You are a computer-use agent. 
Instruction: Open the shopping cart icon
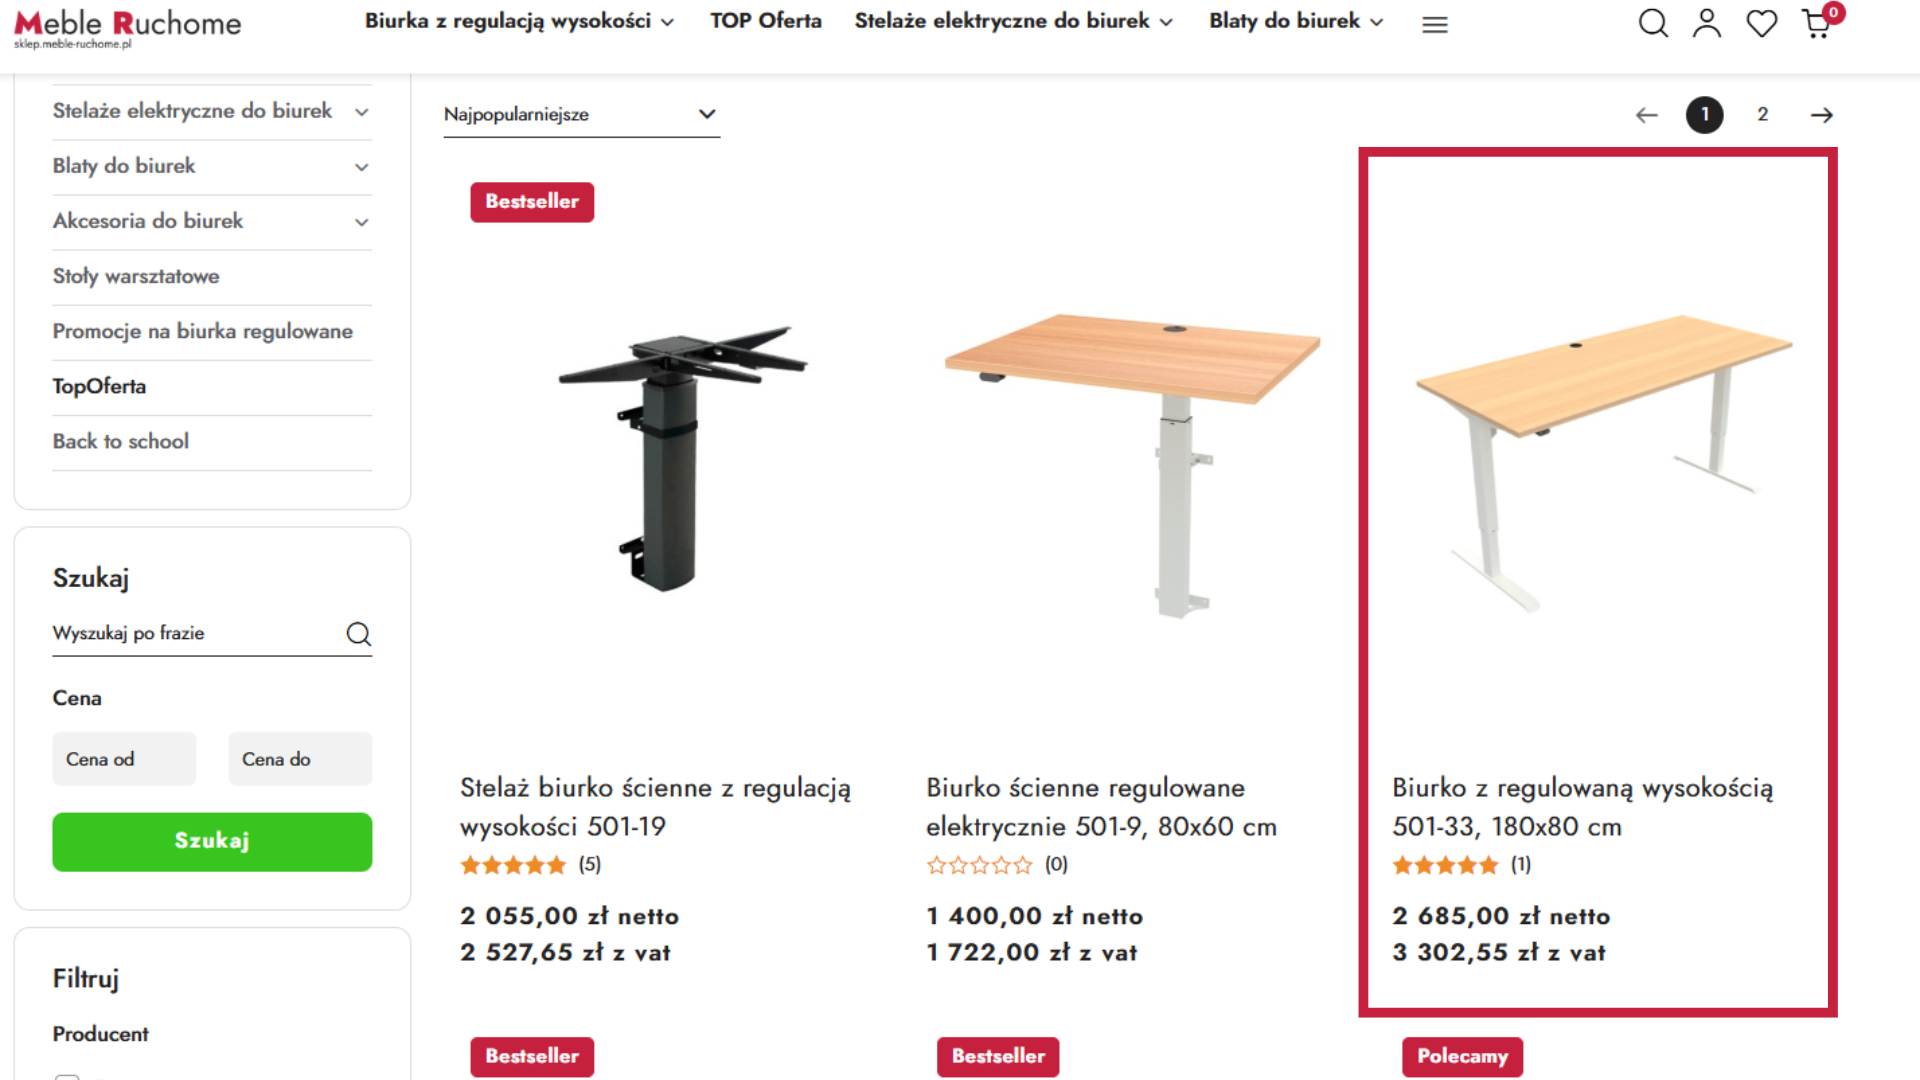point(1816,23)
